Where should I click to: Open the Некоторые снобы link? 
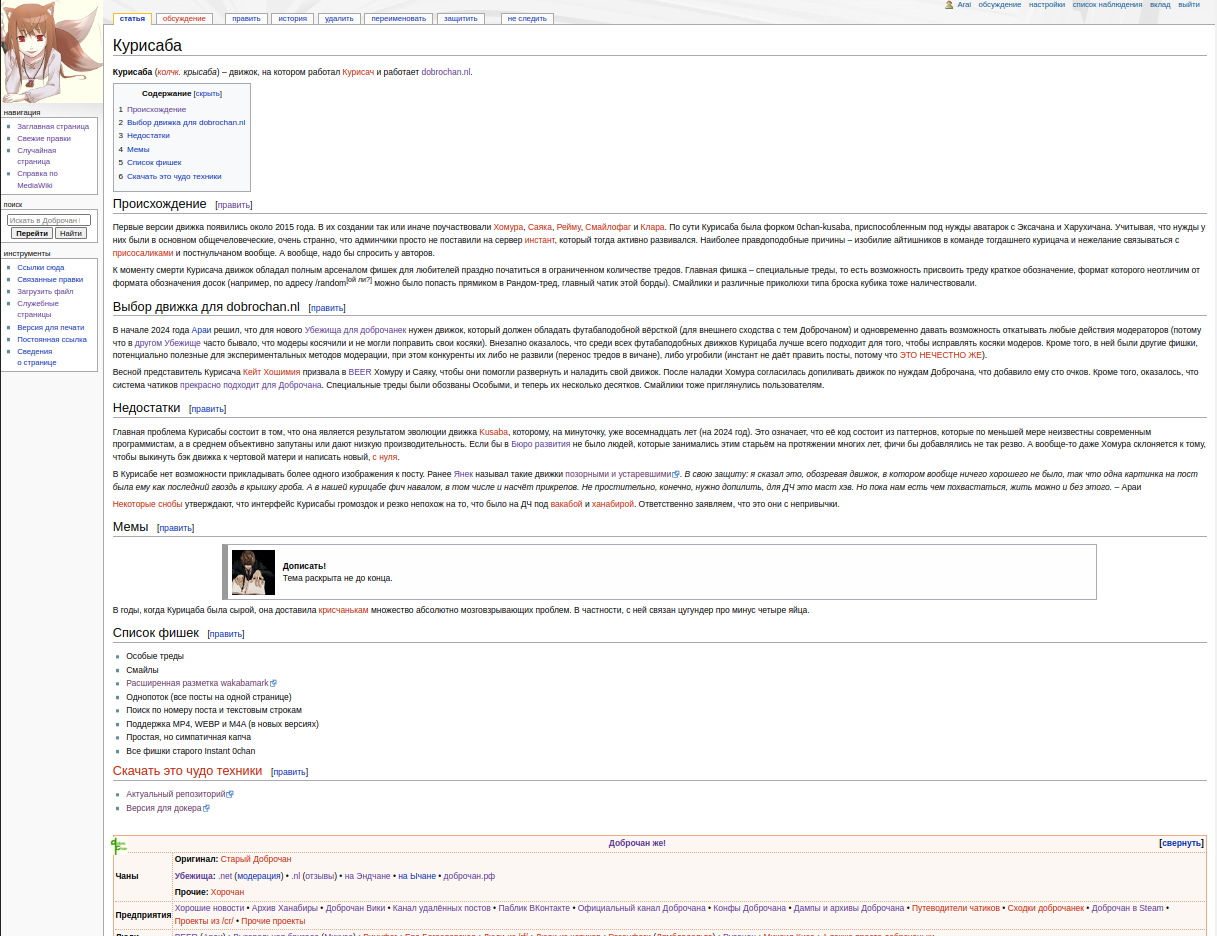pyautogui.click(x=148, y=504)
